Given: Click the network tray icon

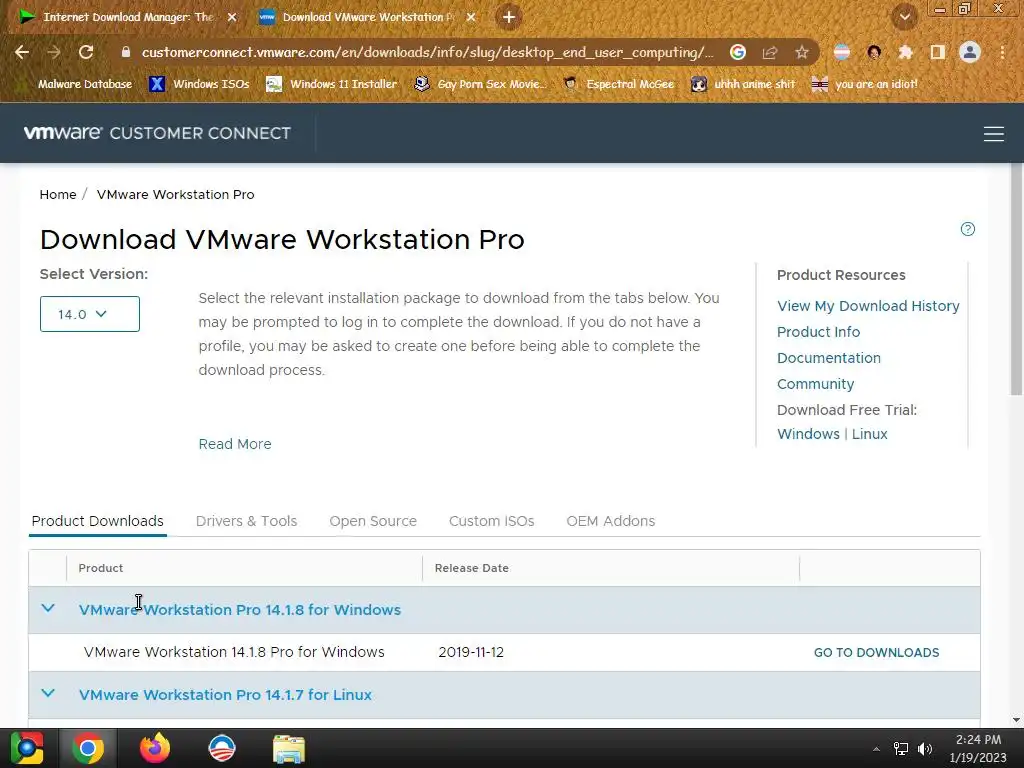Looking at the screenshot, I should pyautogui.click(x=901, y=749).
